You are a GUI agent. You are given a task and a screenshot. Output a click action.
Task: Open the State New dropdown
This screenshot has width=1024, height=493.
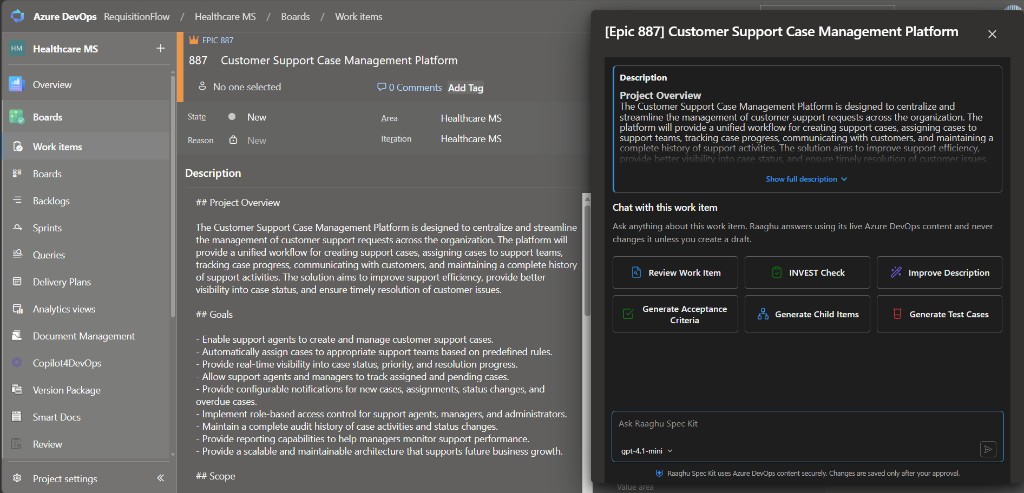(x=257, y=117)
